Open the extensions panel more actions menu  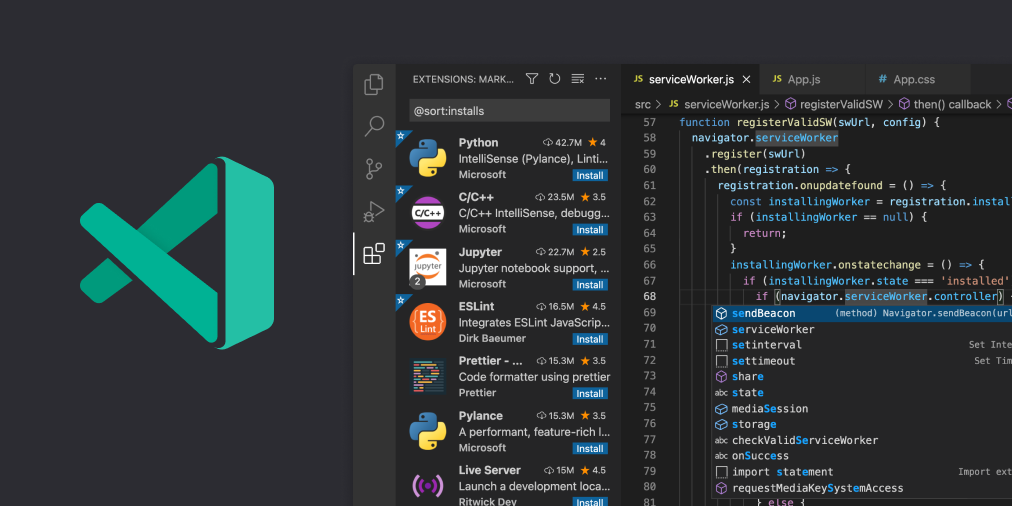(x=601, y=79)
